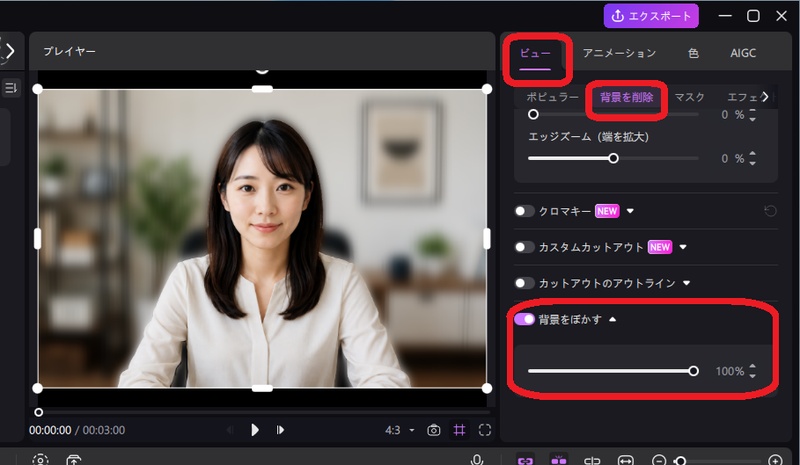
Task: Click the top-right corner handle of video frame
Action: coord(487,89)
